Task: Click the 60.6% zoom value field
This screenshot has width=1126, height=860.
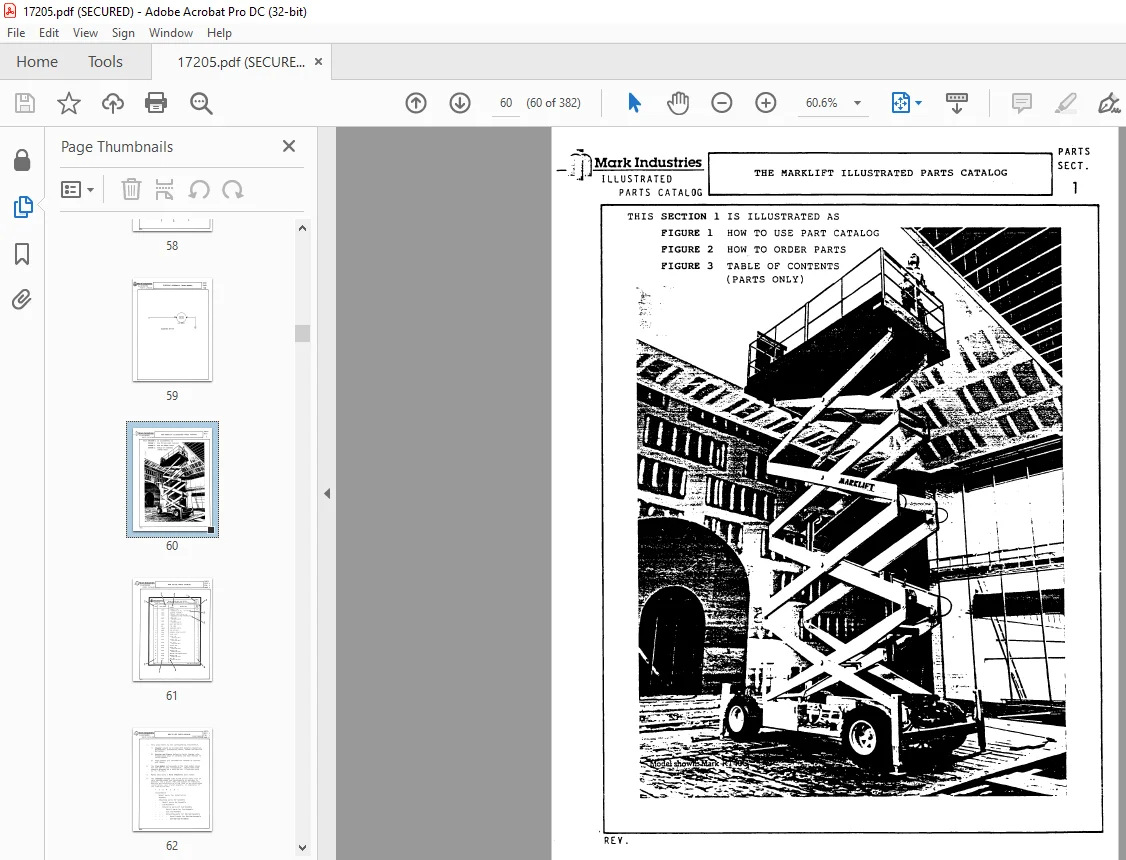Action: [822, 103]
